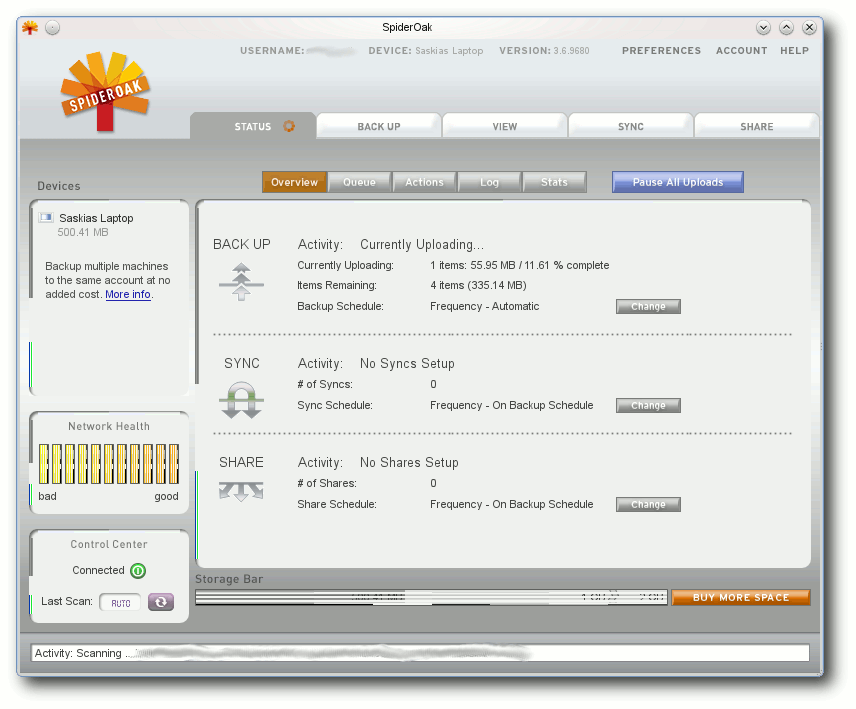Image resolution: width=856 pixels, height=709 pixels.
Task: Click the window menu round button in title bar
Action: pyautogui.click(x=52, y=27)
